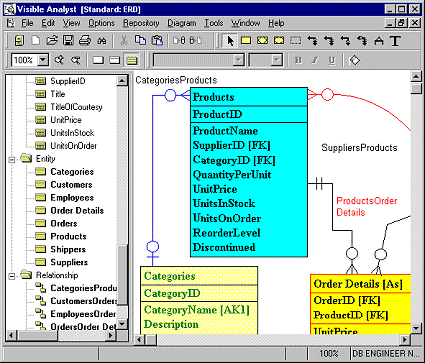Click the Save diskette icon

[68, 41]
